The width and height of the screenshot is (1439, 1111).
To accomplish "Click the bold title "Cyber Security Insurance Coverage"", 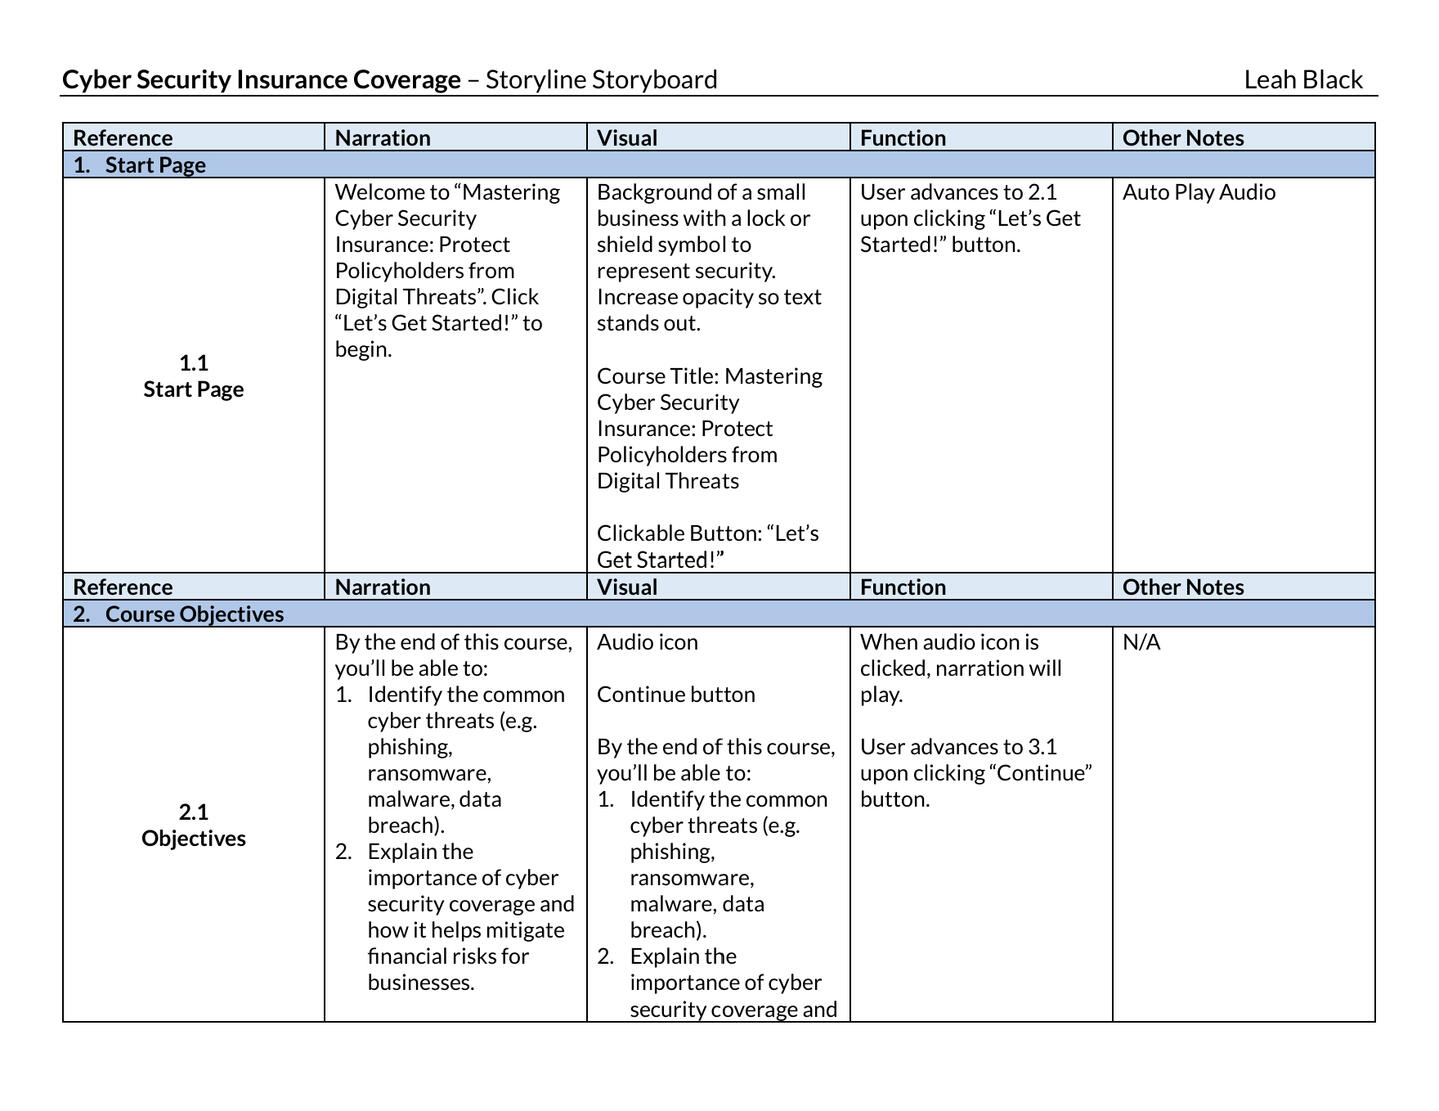I will click(261, 80).
